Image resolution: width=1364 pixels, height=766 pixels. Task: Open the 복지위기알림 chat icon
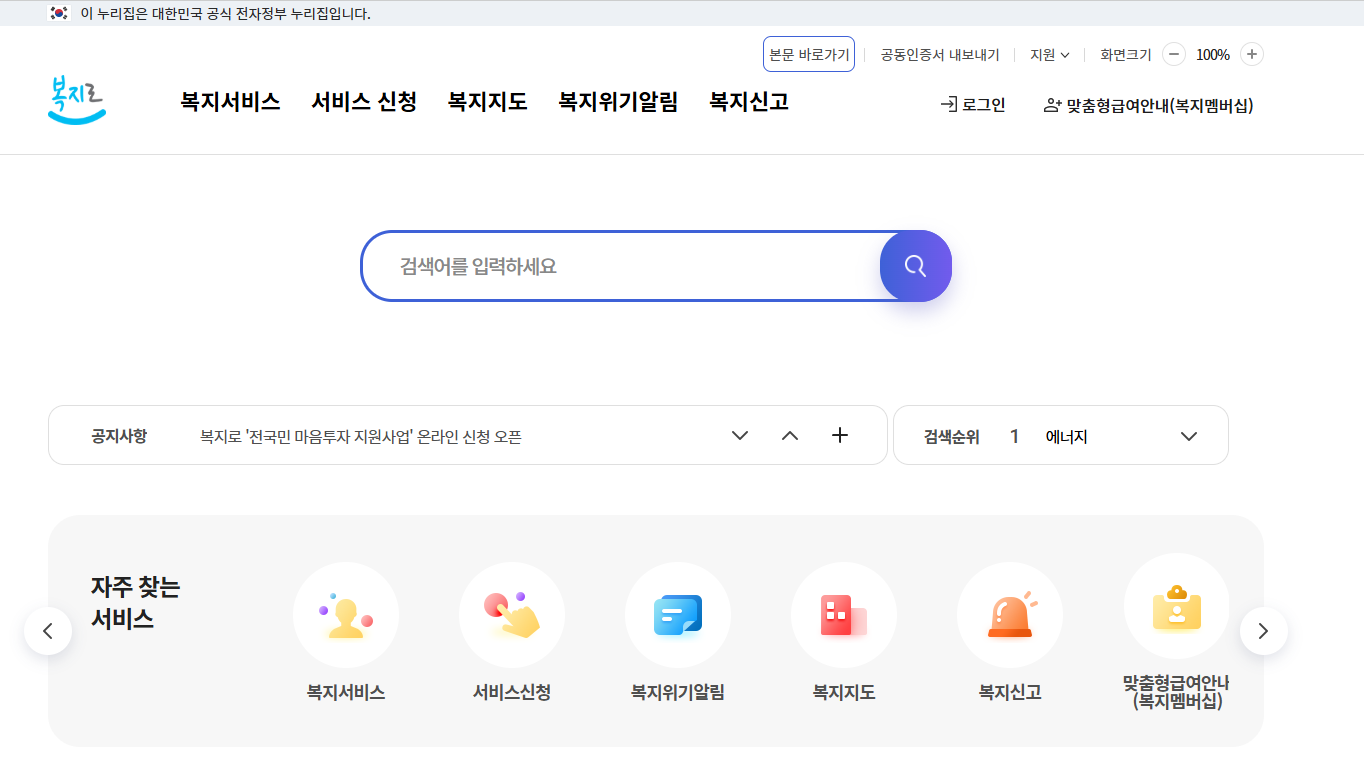point(678,615)
